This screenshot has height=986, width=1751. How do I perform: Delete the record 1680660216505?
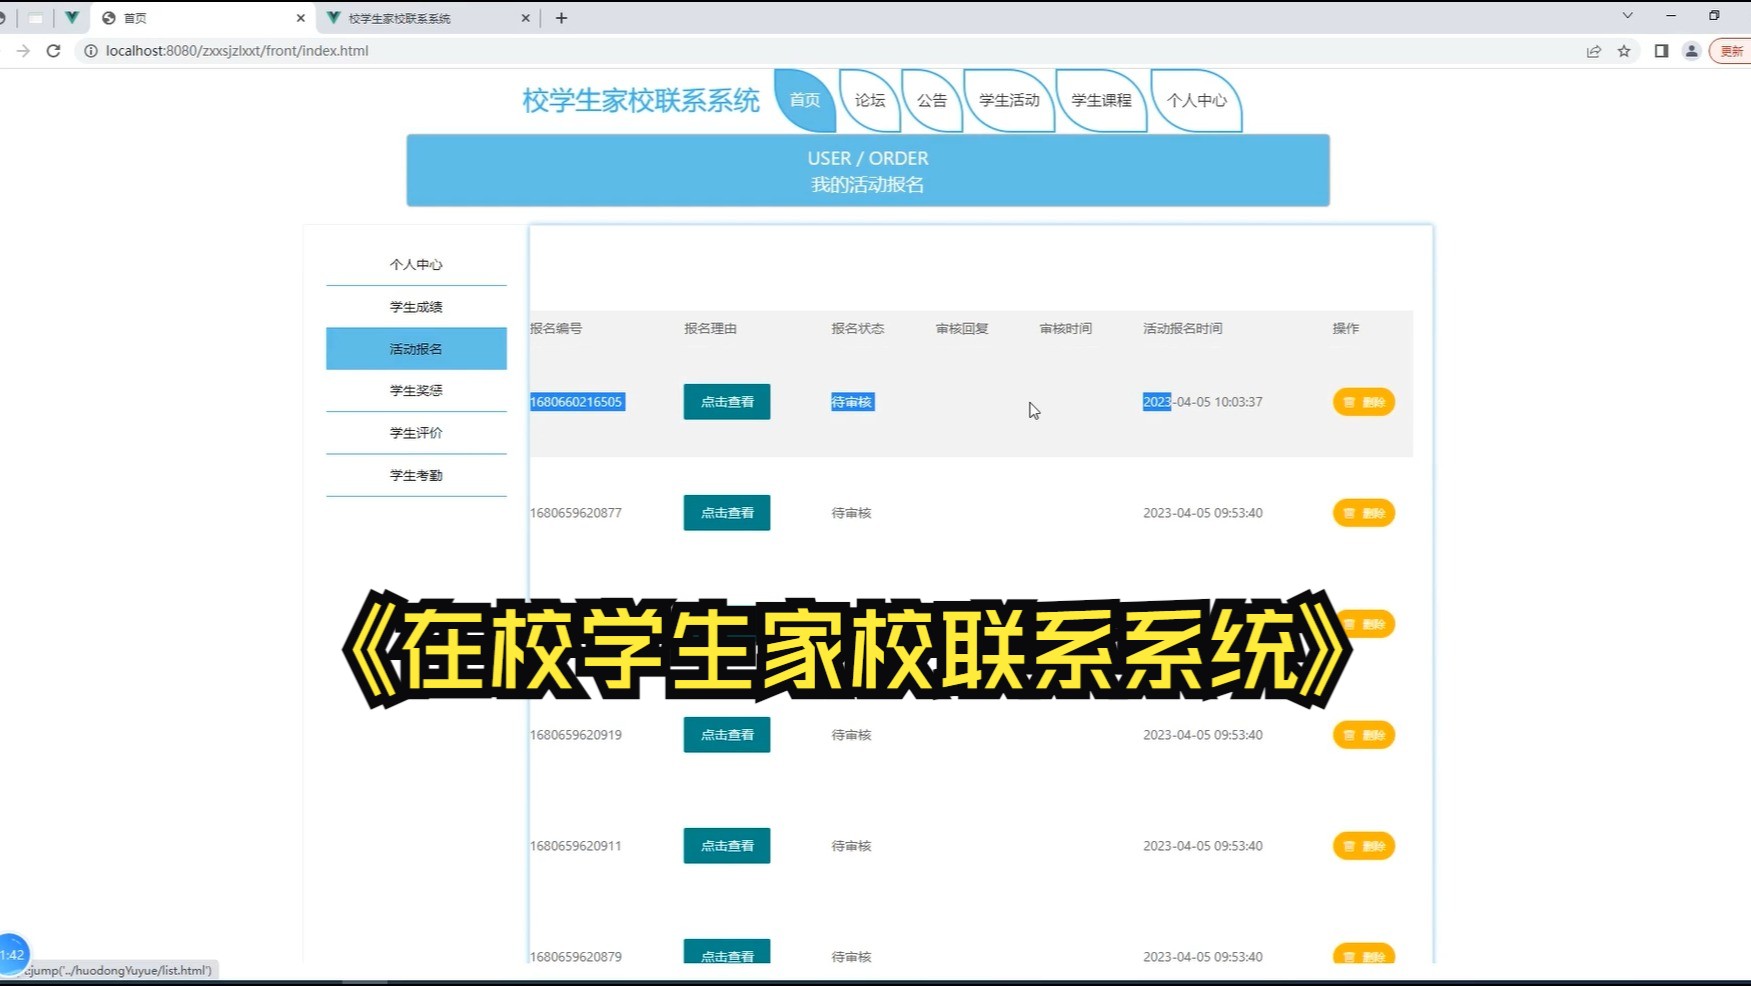click(x=1364, y=402)
